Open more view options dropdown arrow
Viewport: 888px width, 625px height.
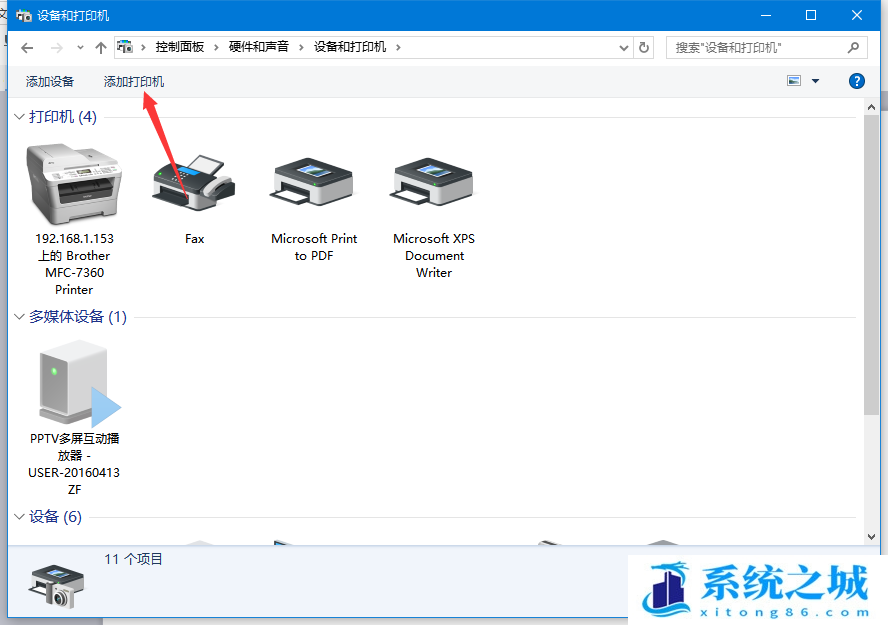[816, 81]
